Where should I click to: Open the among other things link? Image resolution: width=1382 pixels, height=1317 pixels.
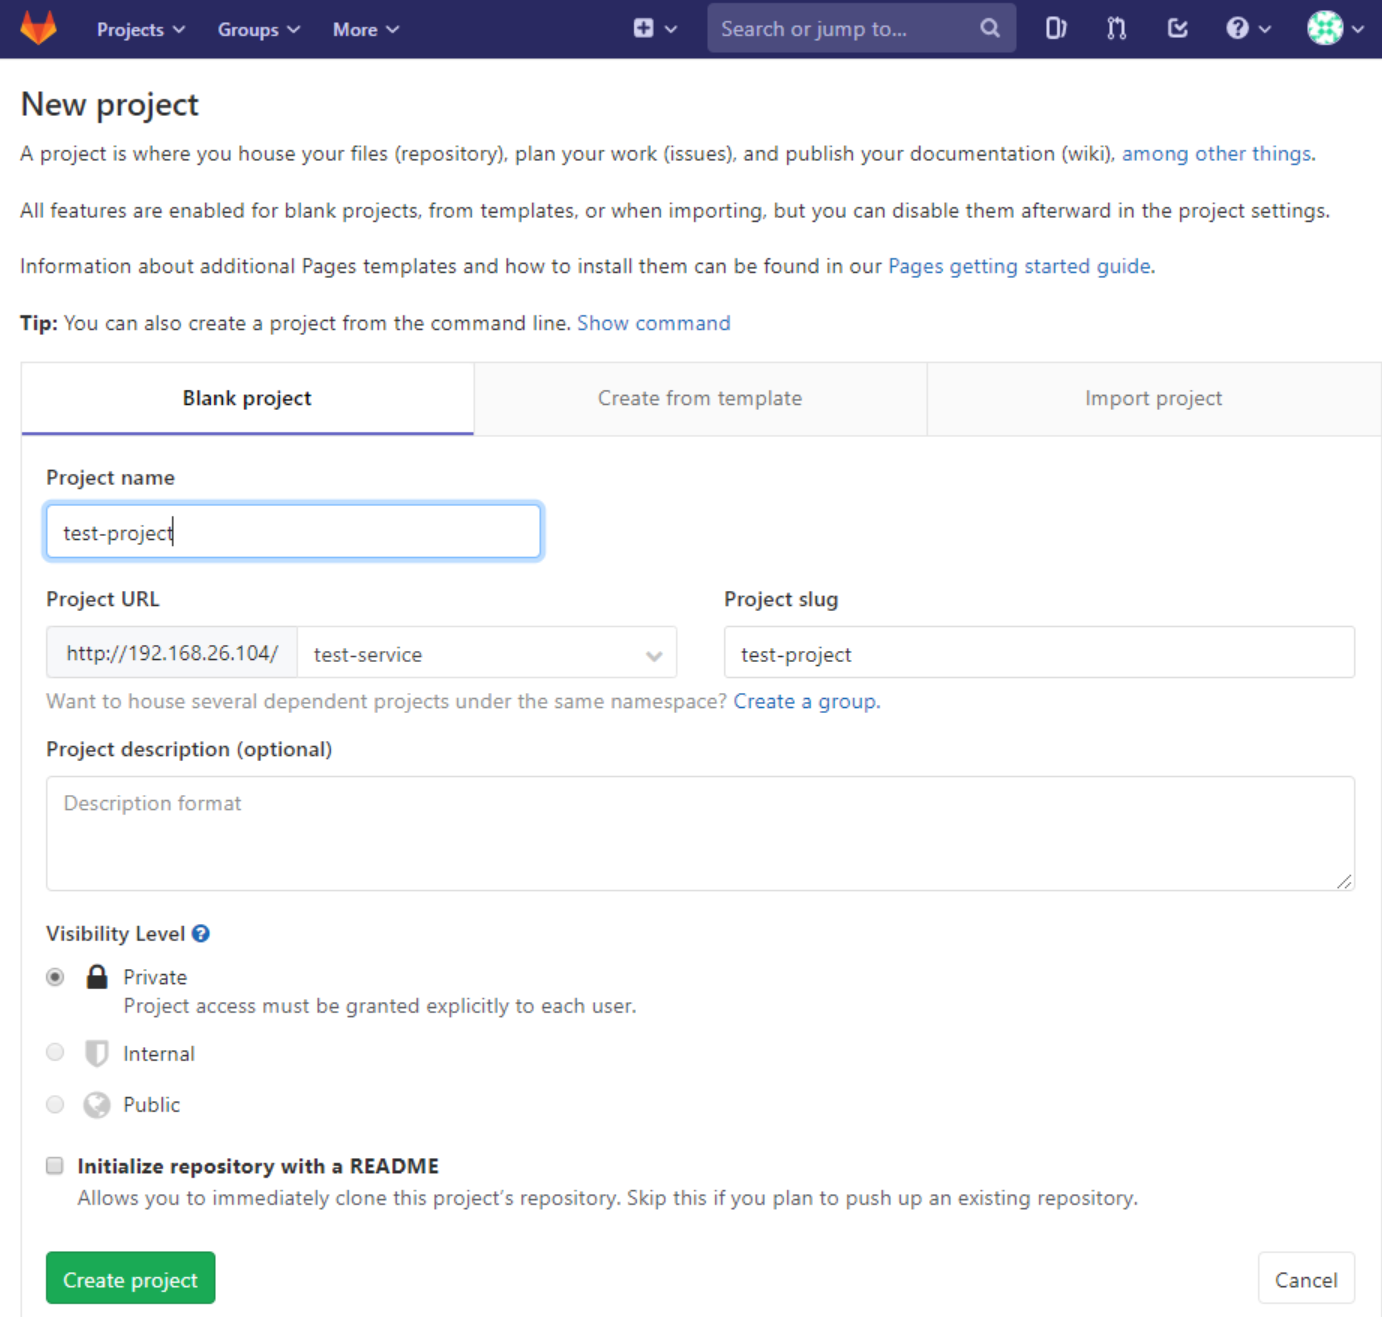click(1216, 154)
